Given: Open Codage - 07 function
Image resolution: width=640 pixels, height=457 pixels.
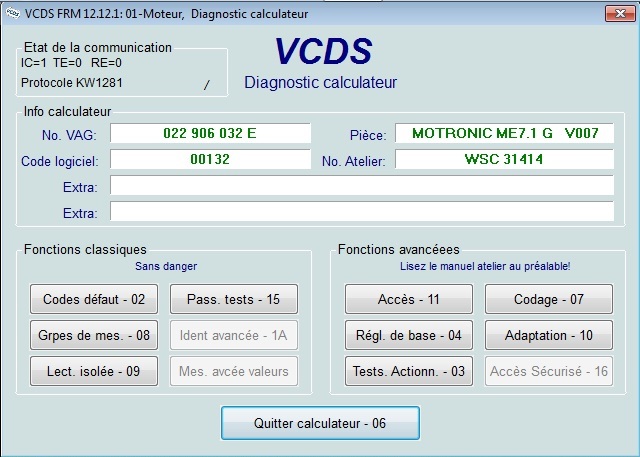Looking at the screenshot, I should 549,299.
